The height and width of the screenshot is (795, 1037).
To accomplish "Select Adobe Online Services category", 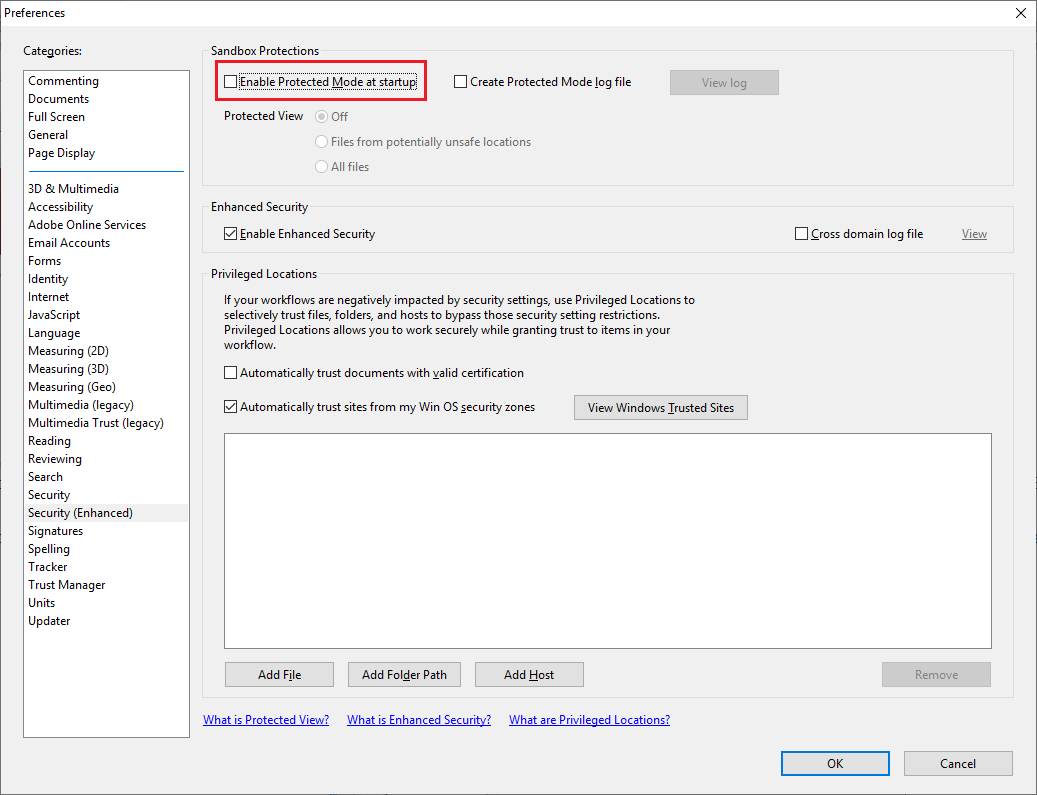I will click(x=106, y=225).
